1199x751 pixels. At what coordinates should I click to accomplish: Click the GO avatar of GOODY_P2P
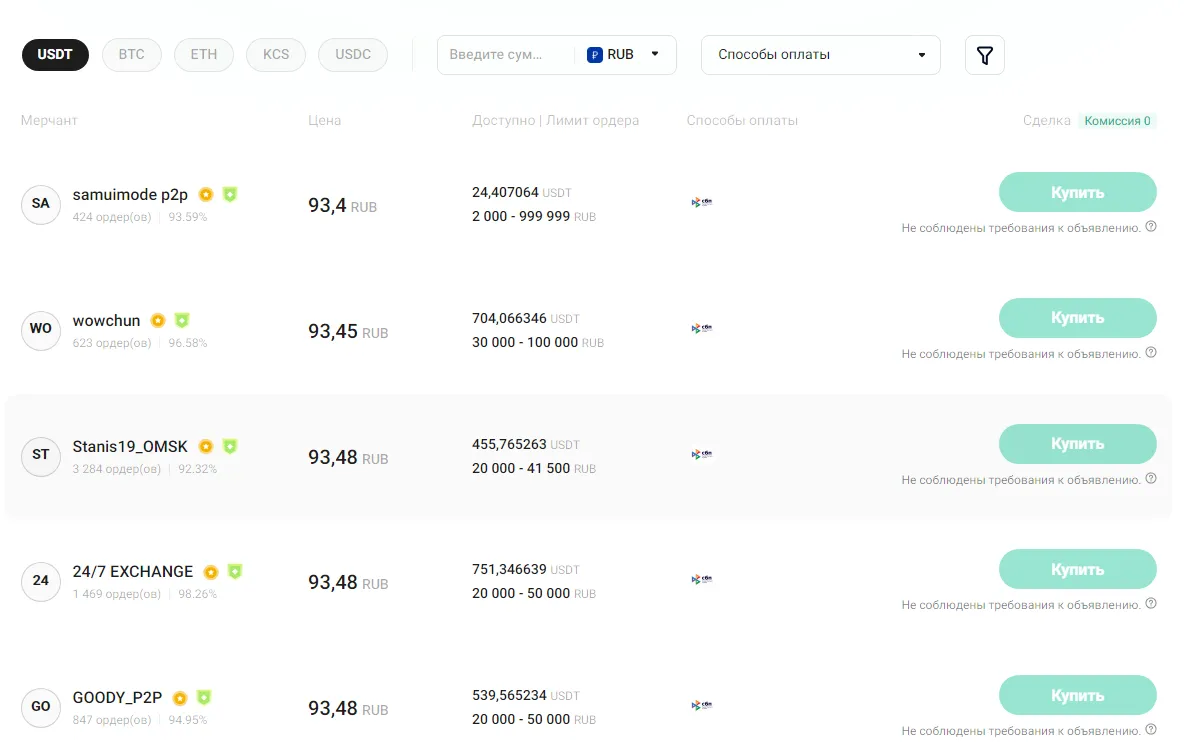tap(40, 707)
